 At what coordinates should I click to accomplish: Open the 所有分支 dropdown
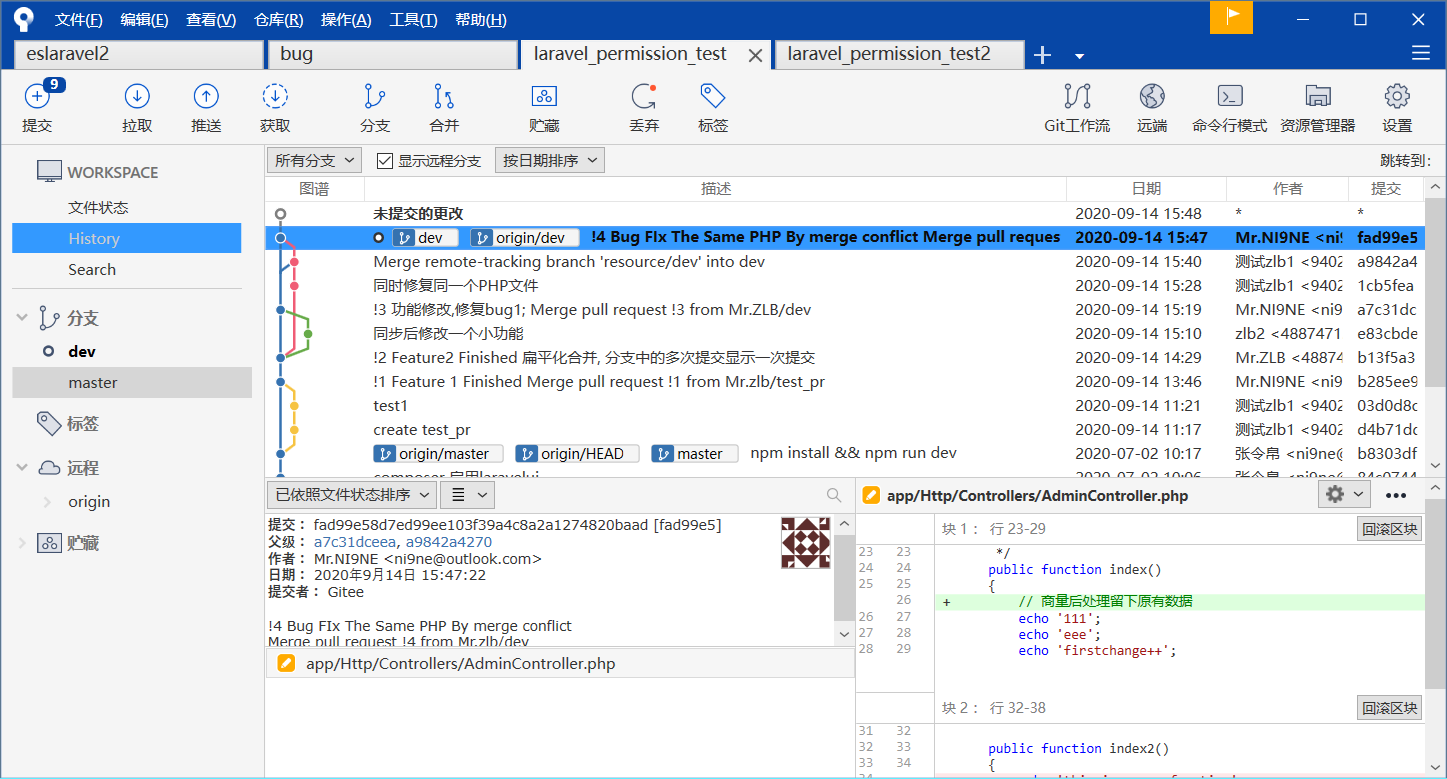click(315, 160)
